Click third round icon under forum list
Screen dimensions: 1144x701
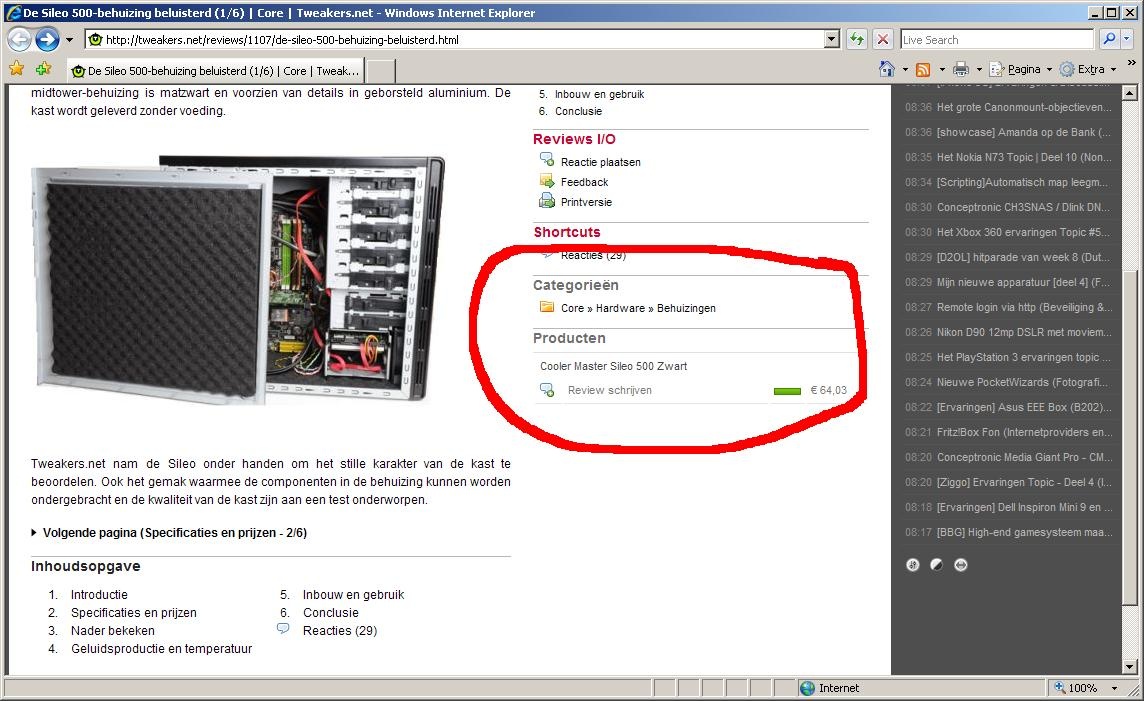point(961,565)
